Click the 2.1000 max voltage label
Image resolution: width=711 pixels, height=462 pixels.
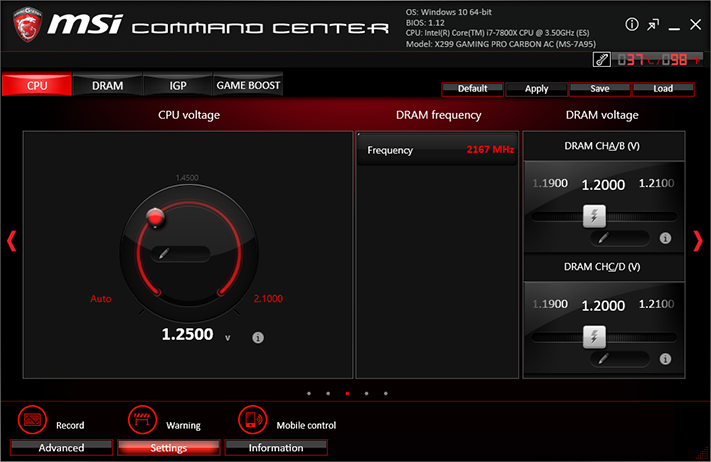[x=268, y=299]
